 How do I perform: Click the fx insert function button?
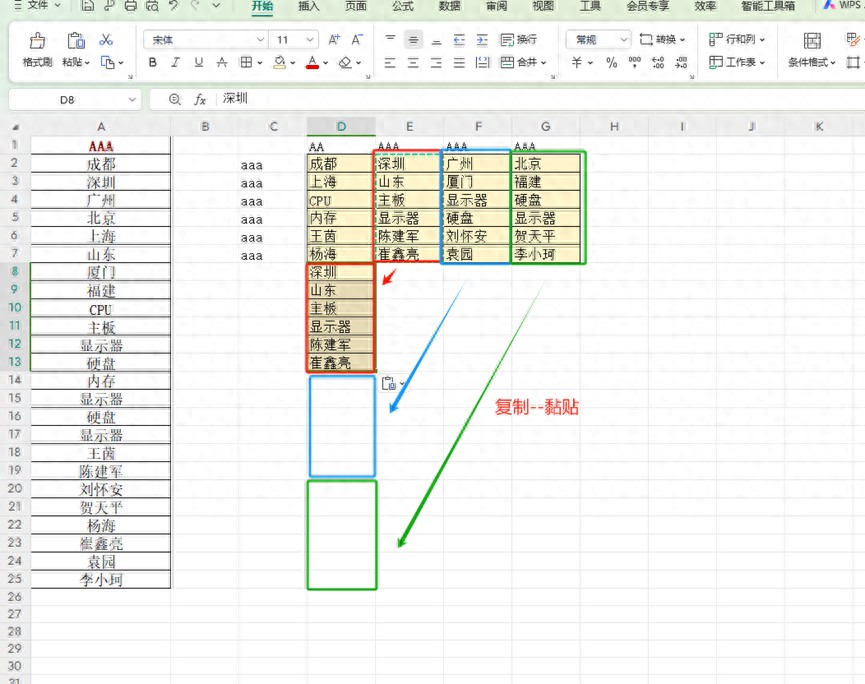coord(200,100)
